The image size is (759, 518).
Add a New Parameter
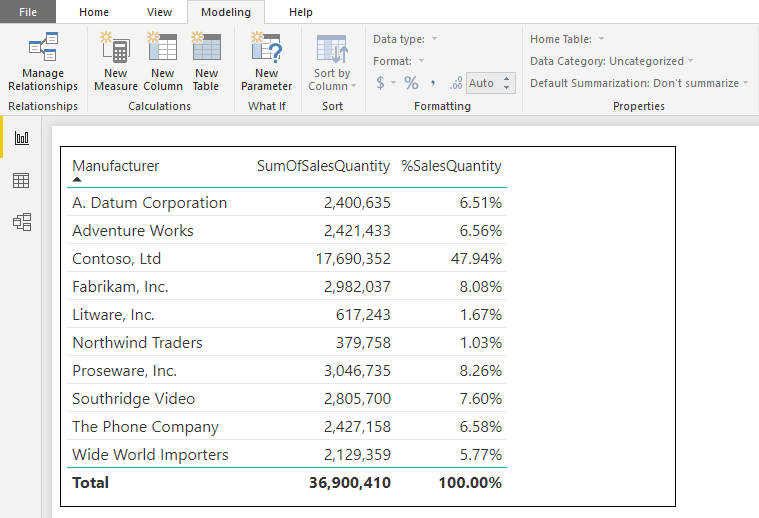tap(266, 62)
